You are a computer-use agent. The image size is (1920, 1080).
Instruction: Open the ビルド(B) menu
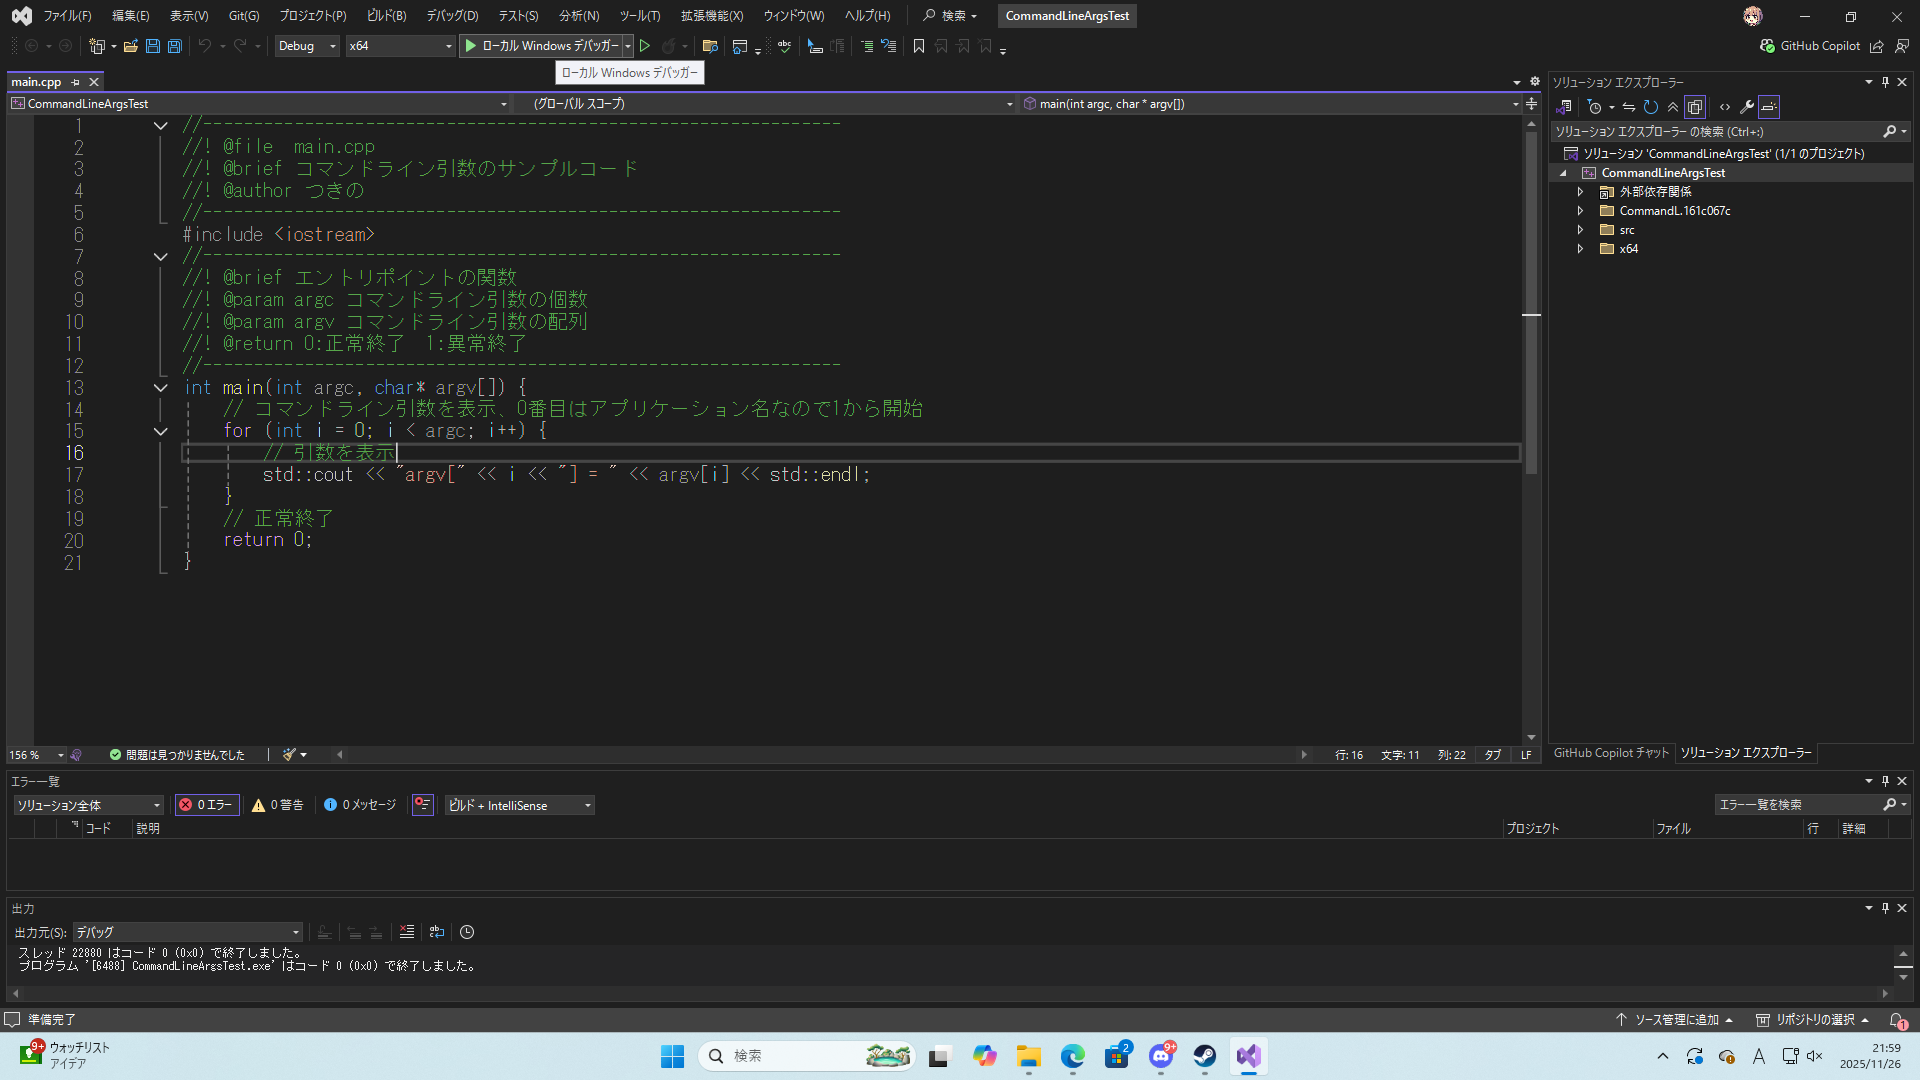(386, 16)
